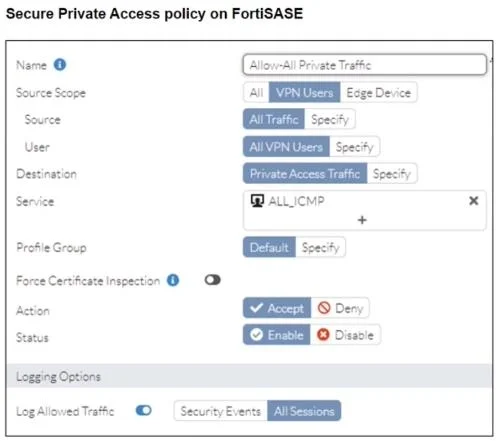Image resolution: width=499 pixels, height=441 pixels.
Task: Choose Specify for the Destination
Action: pos(392,173)
